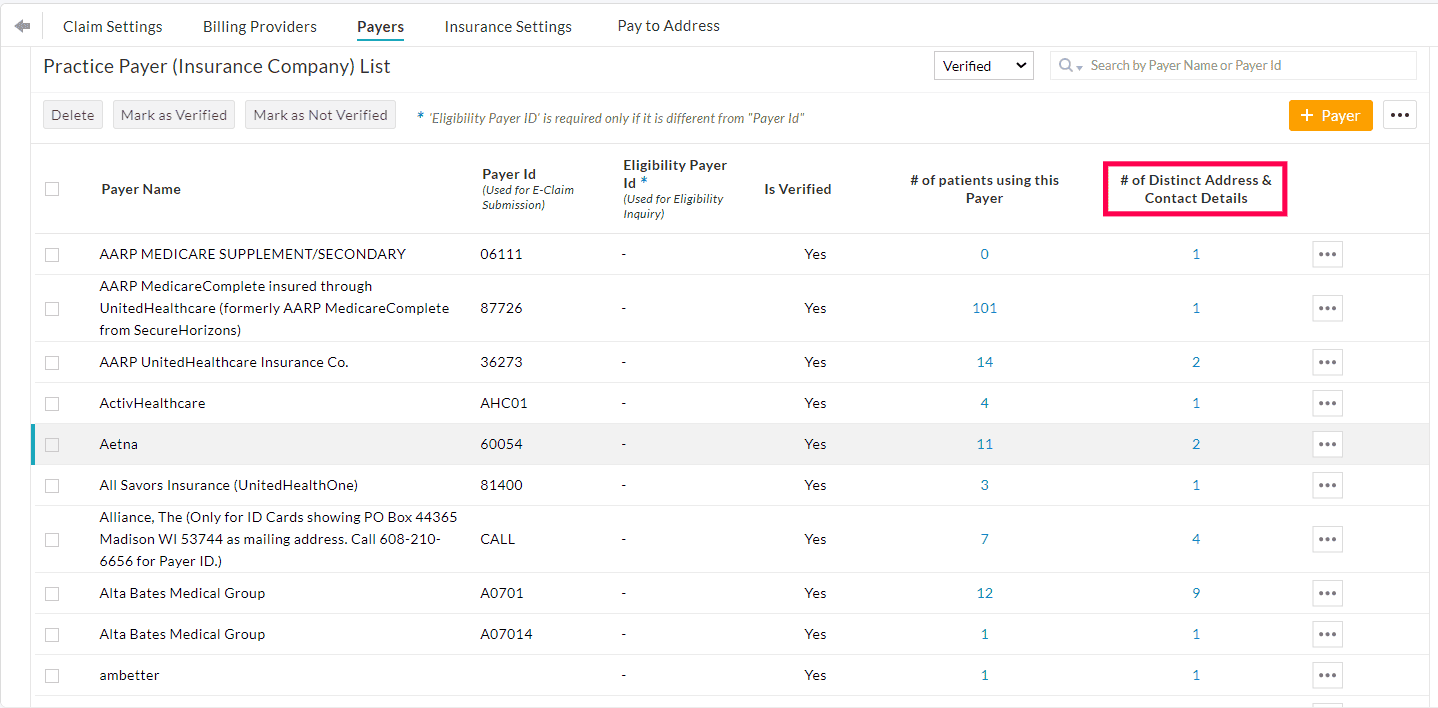
Task: Switch to the Billing Providers tab
Action: coord(259,26)
